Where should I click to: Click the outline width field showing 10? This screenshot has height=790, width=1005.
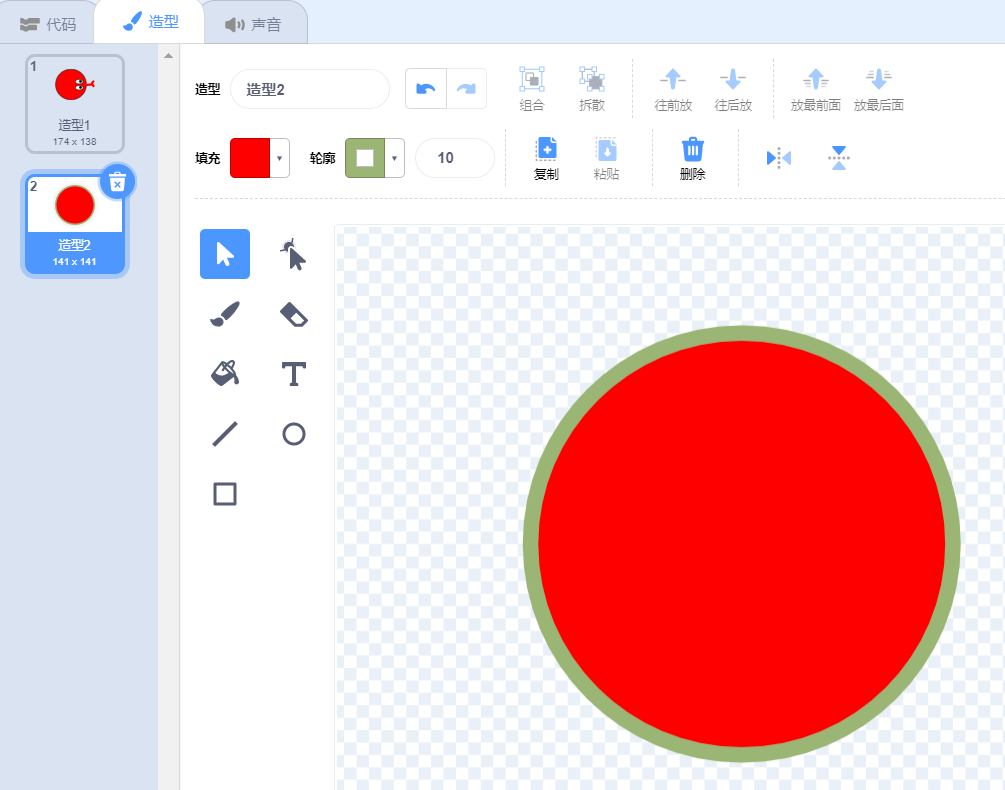(454, 158)
